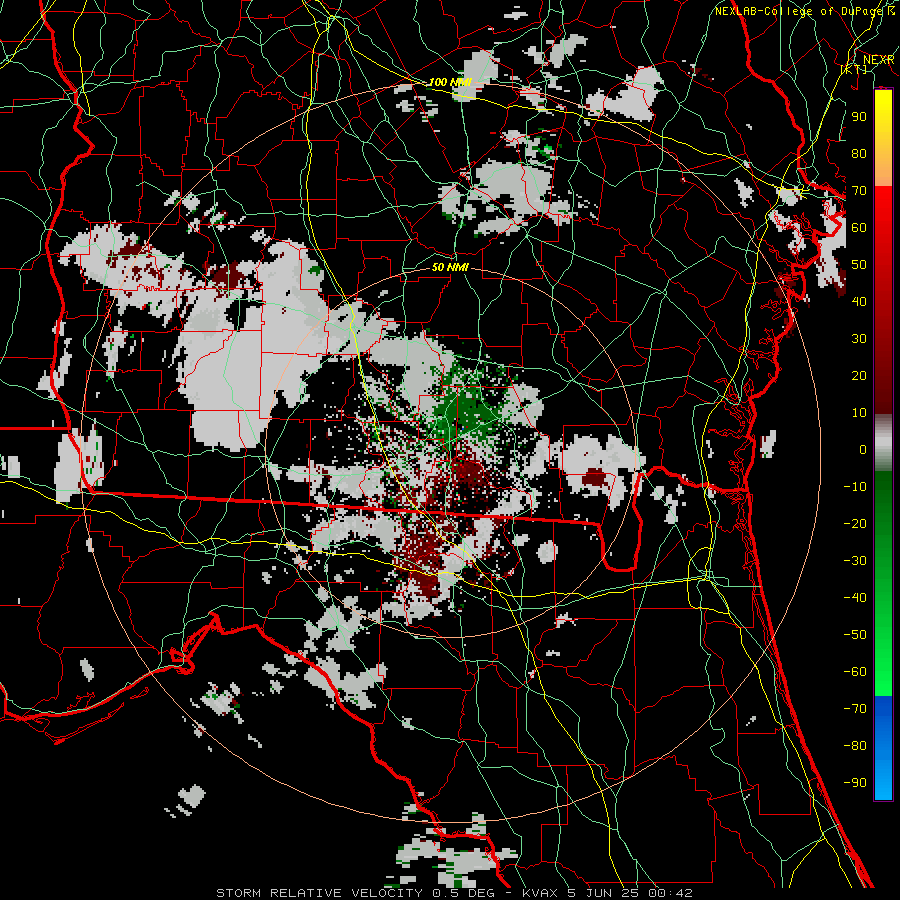Click the 40 value on the velocity scale
Viewport: 900px width, 900px height.
(859, 302)
